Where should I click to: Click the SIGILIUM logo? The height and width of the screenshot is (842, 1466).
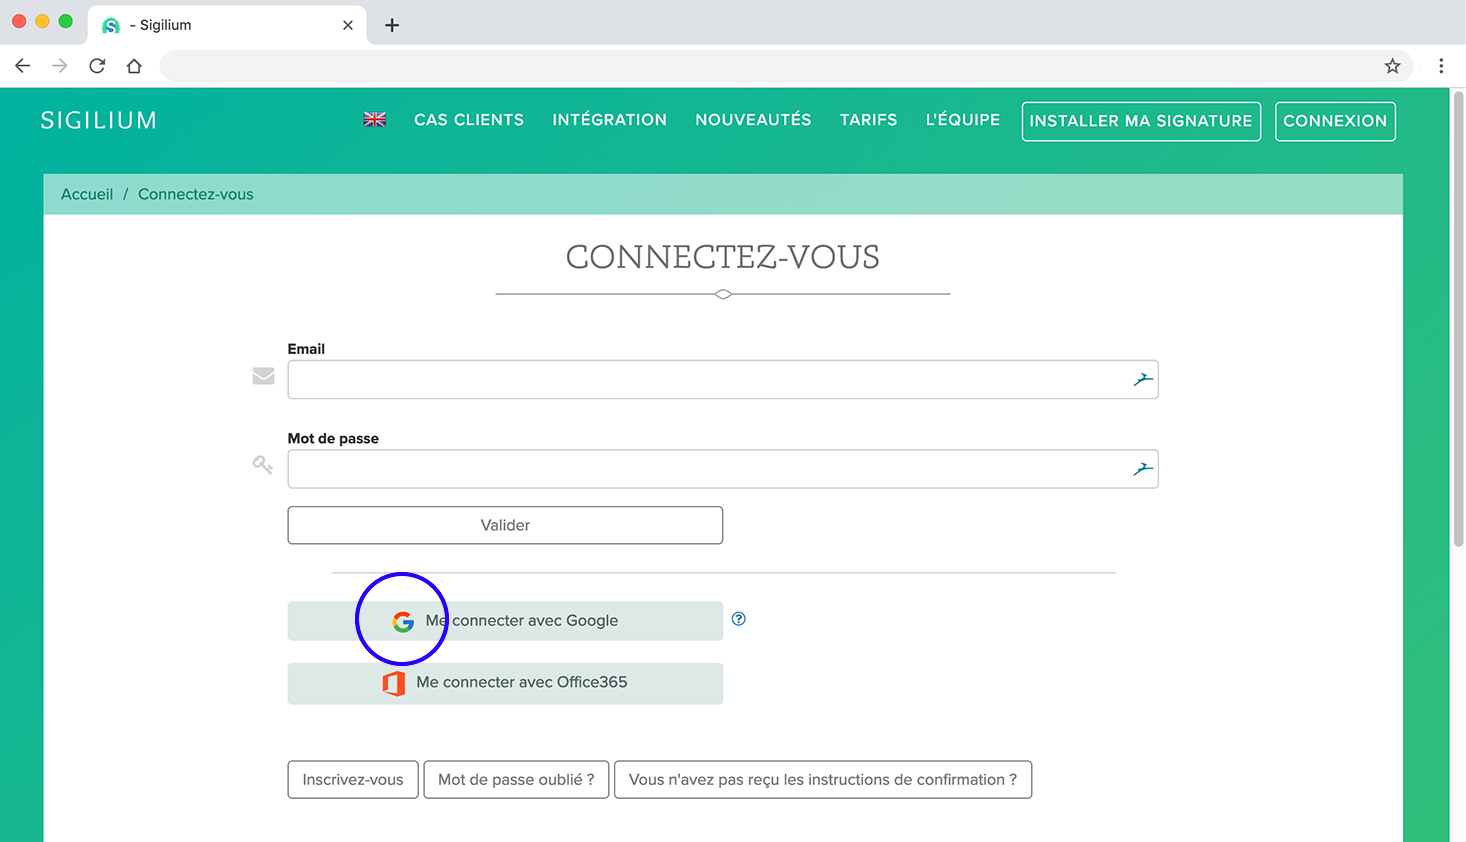pos(99,120)
